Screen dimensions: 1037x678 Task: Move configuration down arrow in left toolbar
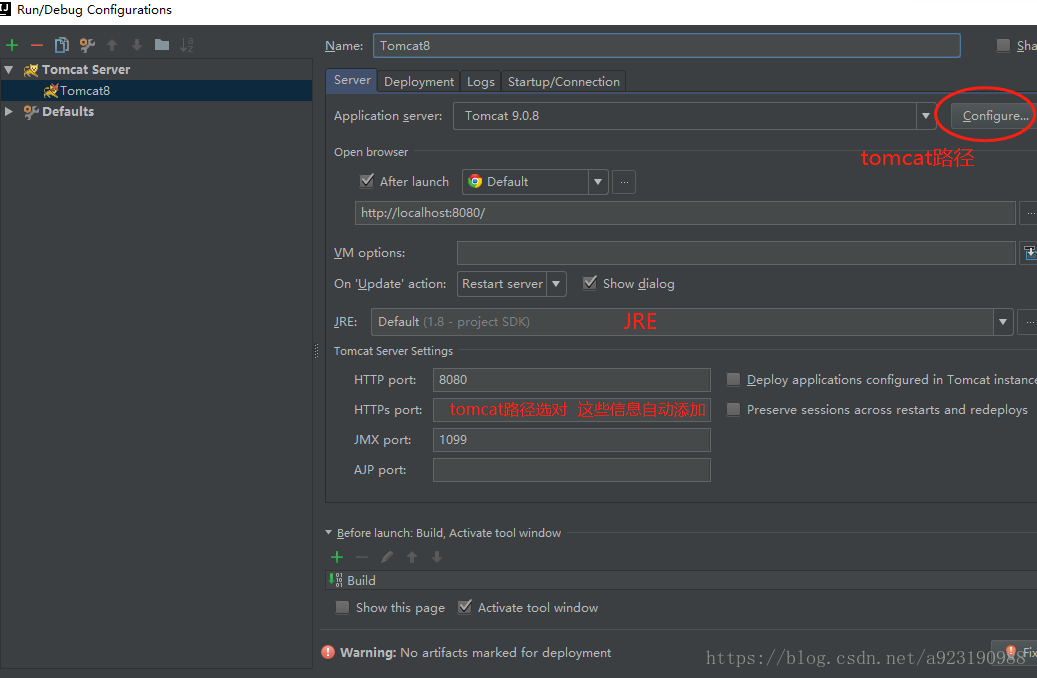pos(137,45)
